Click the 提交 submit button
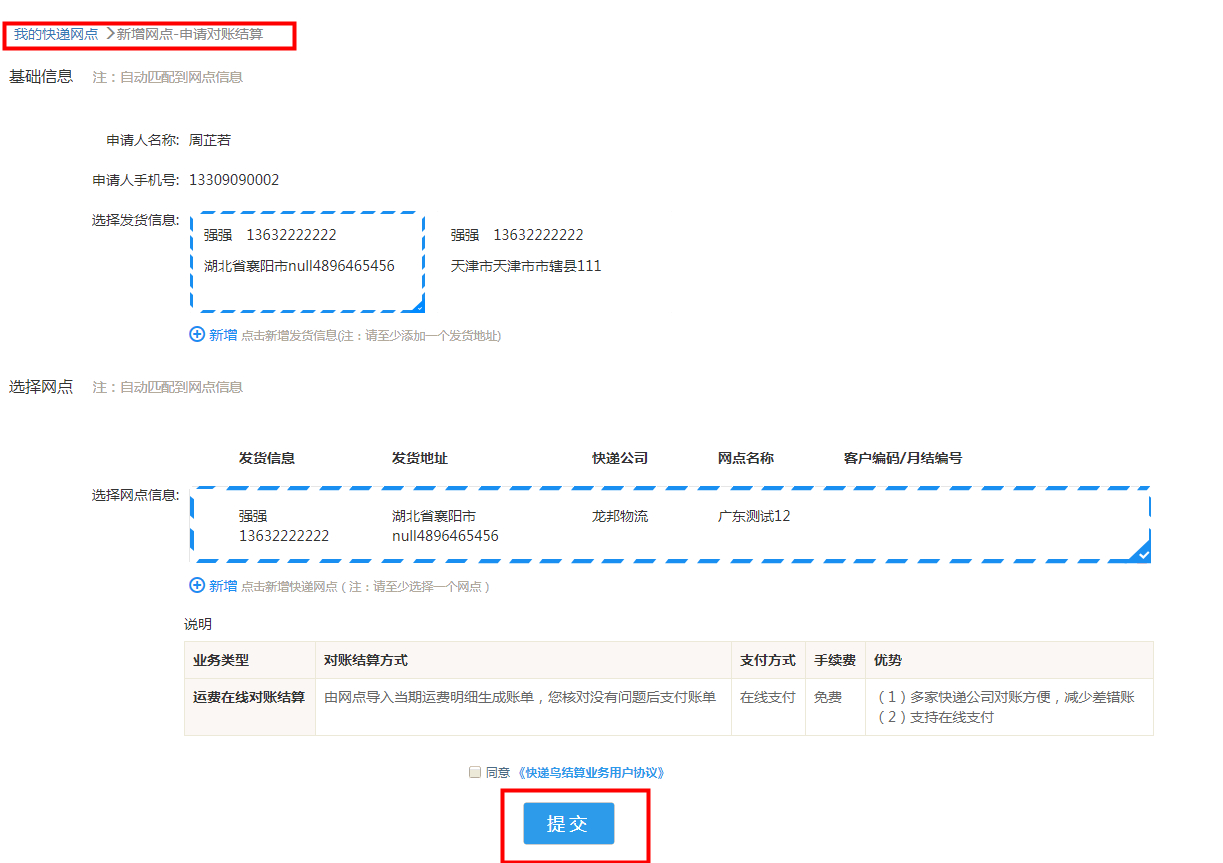This screenshot has height=863, width=1223. coord(568,823)
